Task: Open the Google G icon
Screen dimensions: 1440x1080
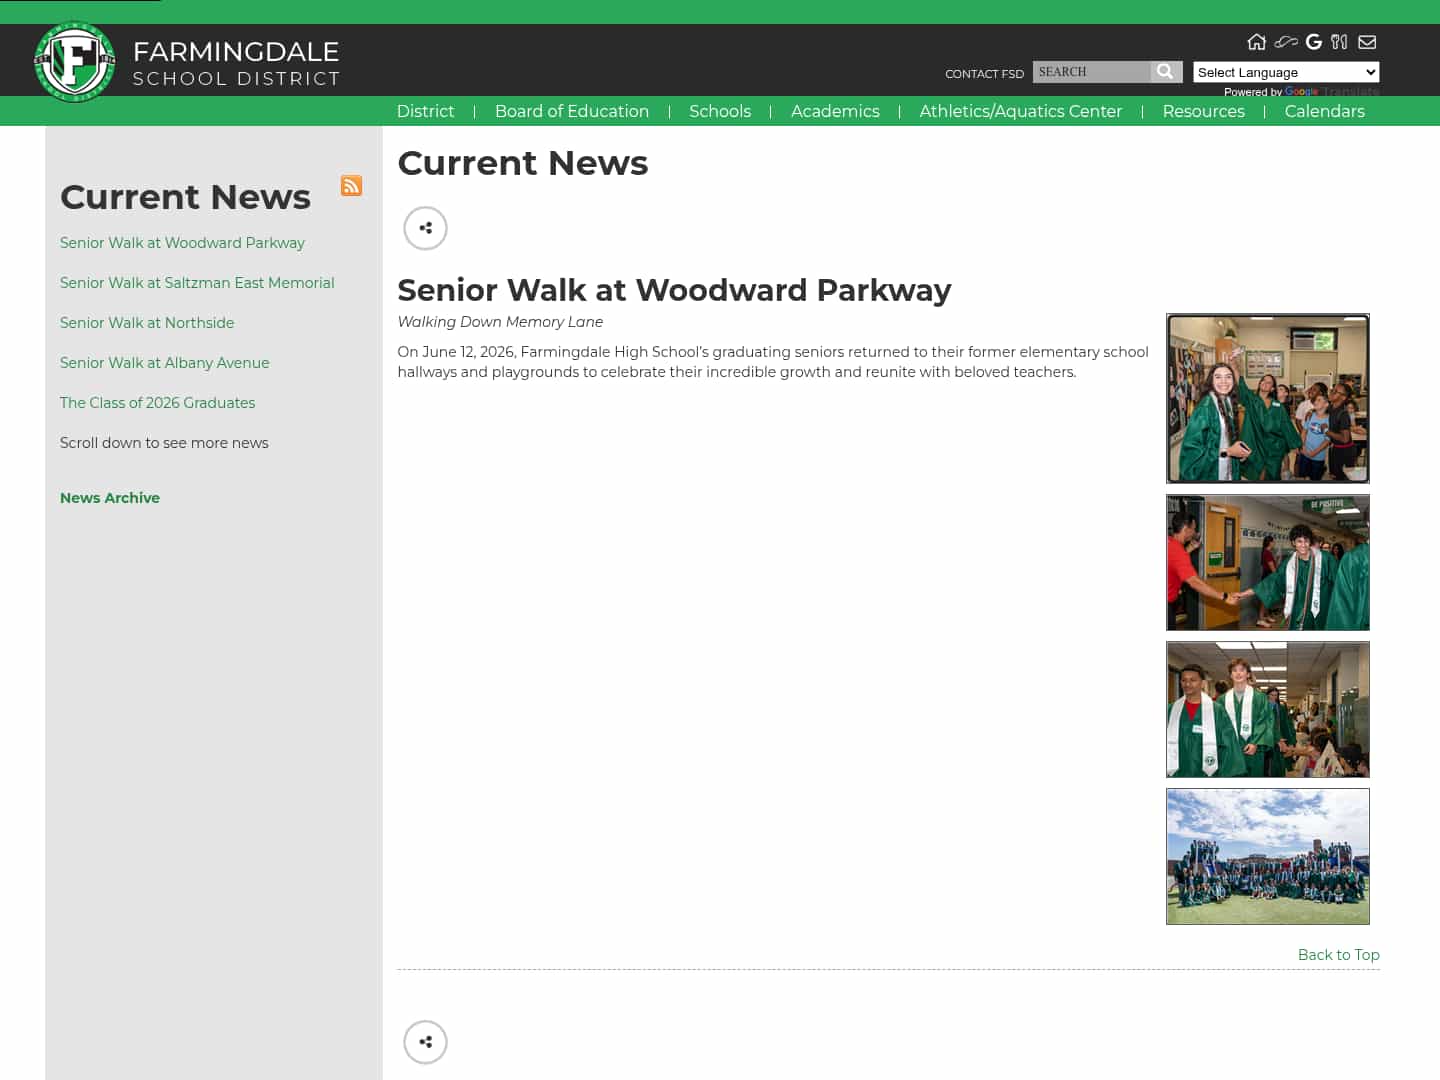Action: tap(1314, 42)
